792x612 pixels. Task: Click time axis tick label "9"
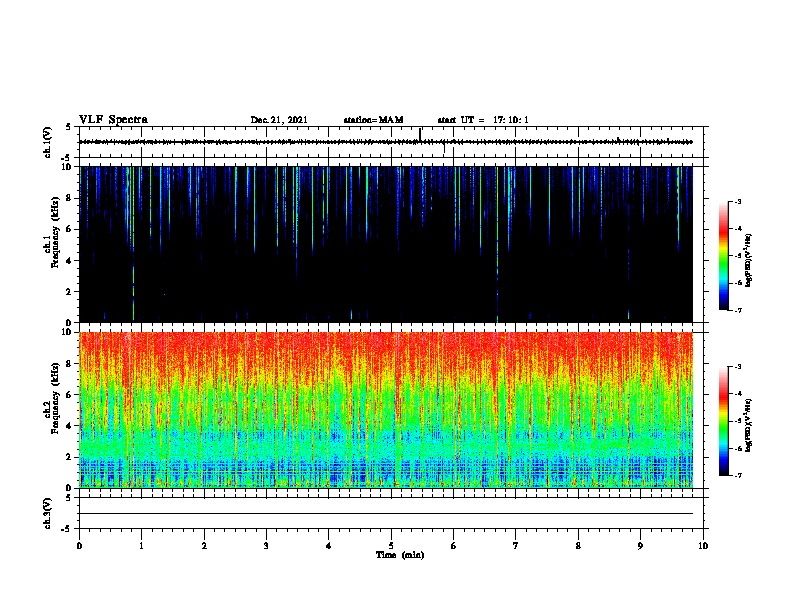(640, 546)
